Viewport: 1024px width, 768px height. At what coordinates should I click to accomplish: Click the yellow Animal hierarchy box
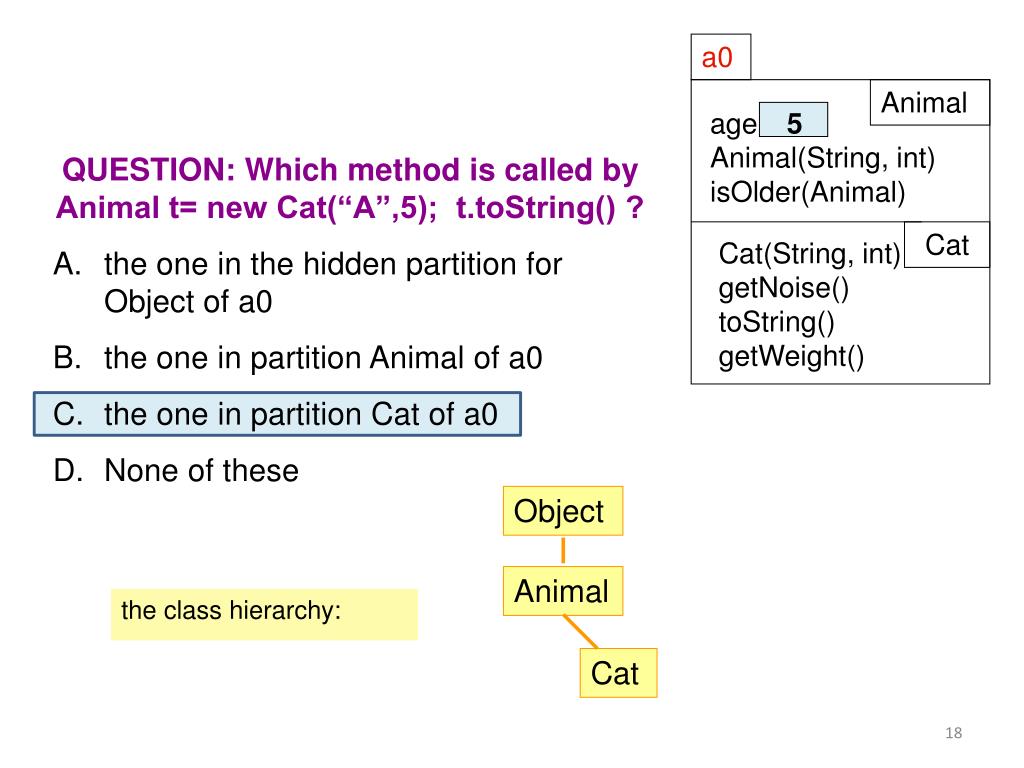563,591
